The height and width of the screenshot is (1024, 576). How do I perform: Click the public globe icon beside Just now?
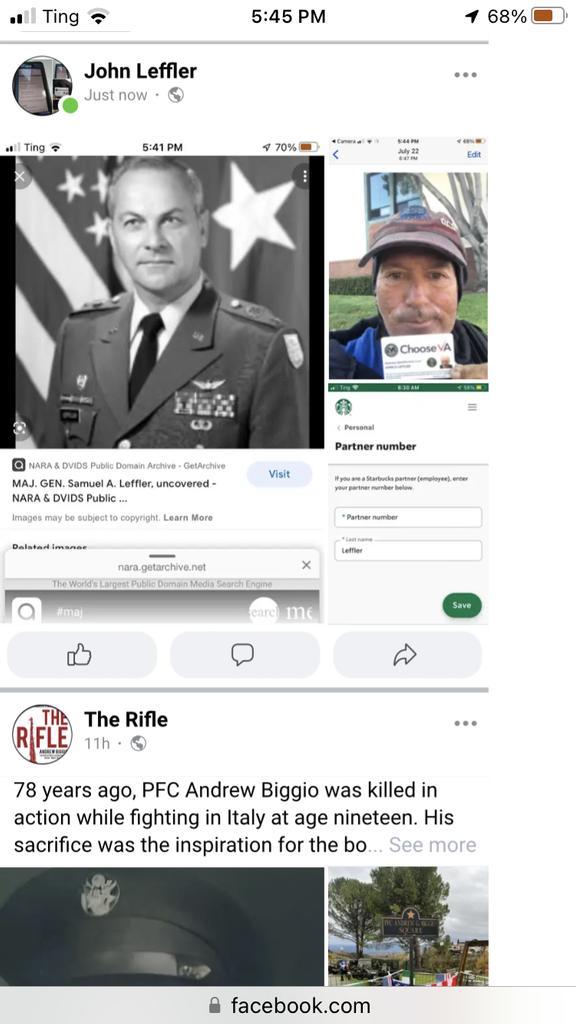click(x=176, y=95)
